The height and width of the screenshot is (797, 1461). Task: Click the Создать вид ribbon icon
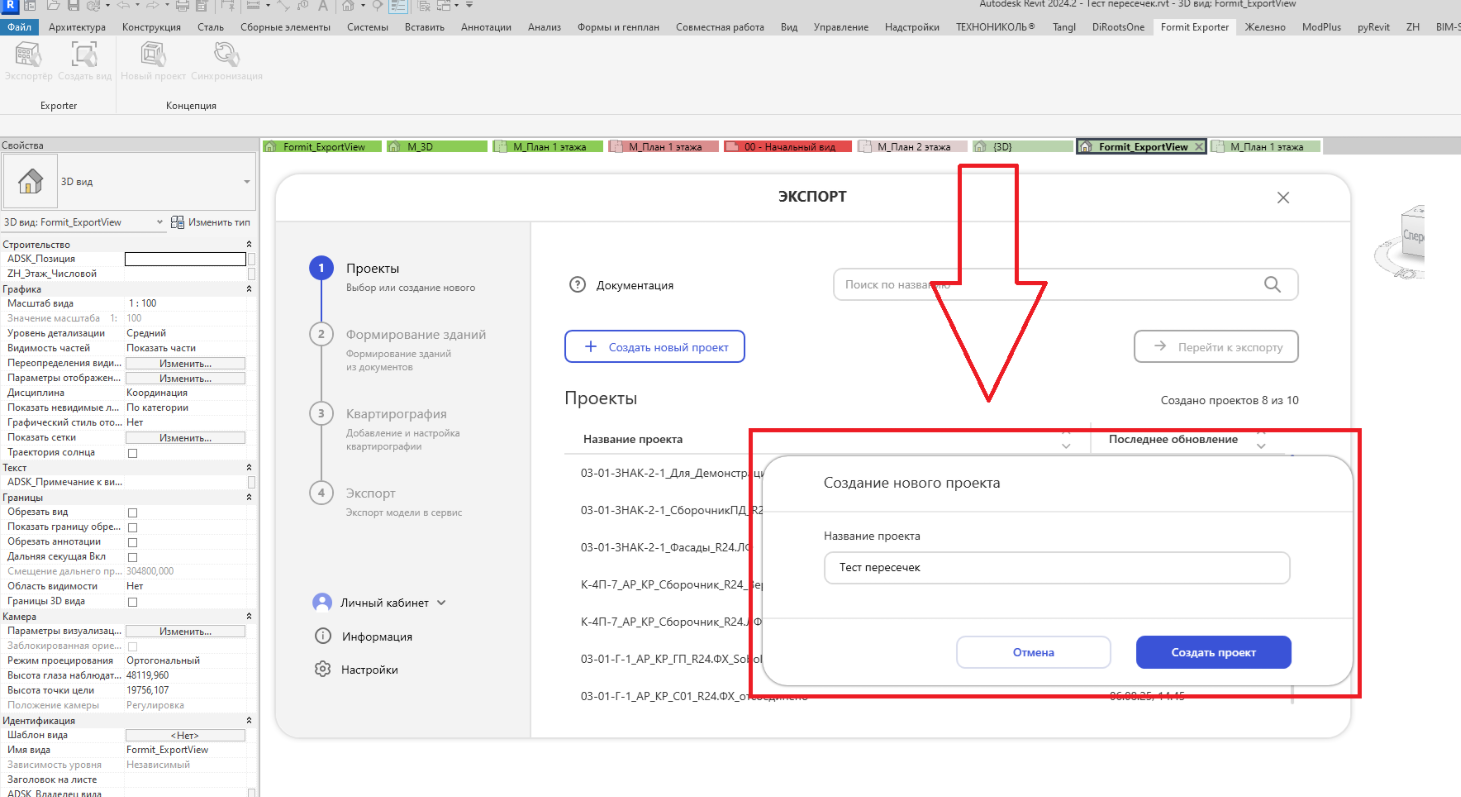click(x=84, y=54)
